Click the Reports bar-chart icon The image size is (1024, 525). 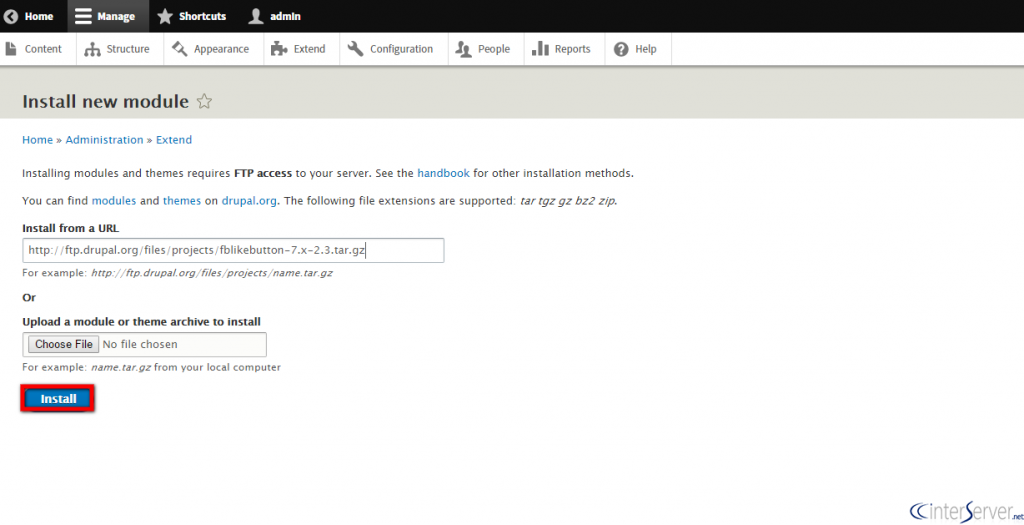point(540,49)
